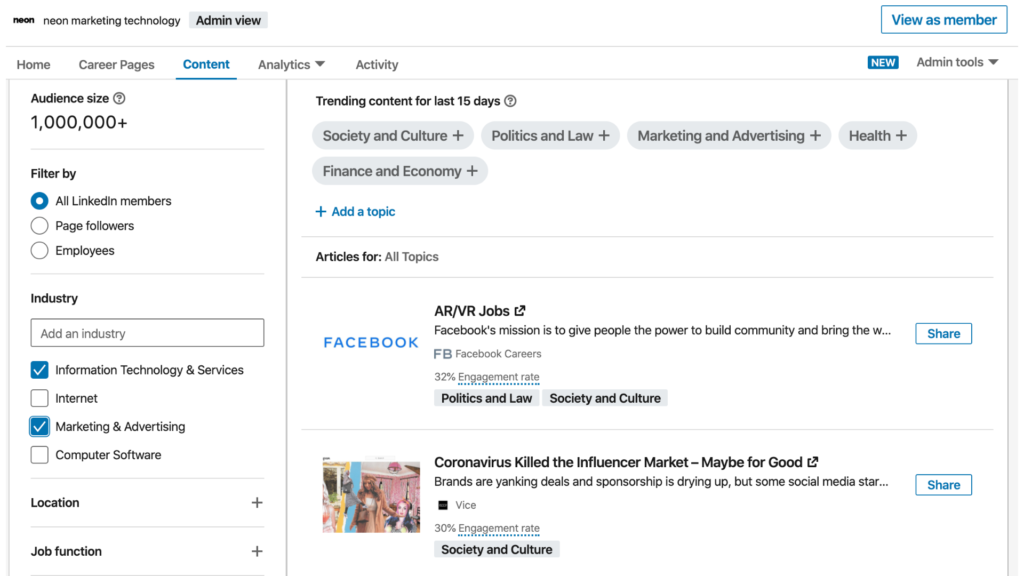Share the AR/VR Jobs article
Viewport: 1024px width, 576px height.
pos(943,334)
